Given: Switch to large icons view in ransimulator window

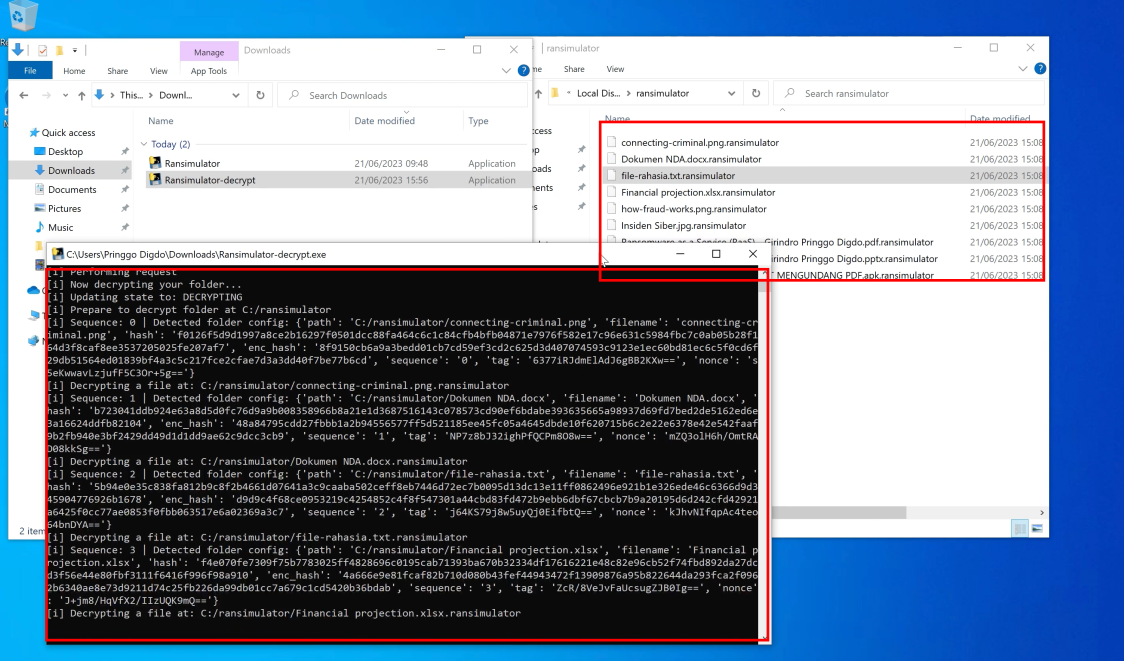Looking at the screenshot, I should pyautogui.click(x=1037, y=528).
